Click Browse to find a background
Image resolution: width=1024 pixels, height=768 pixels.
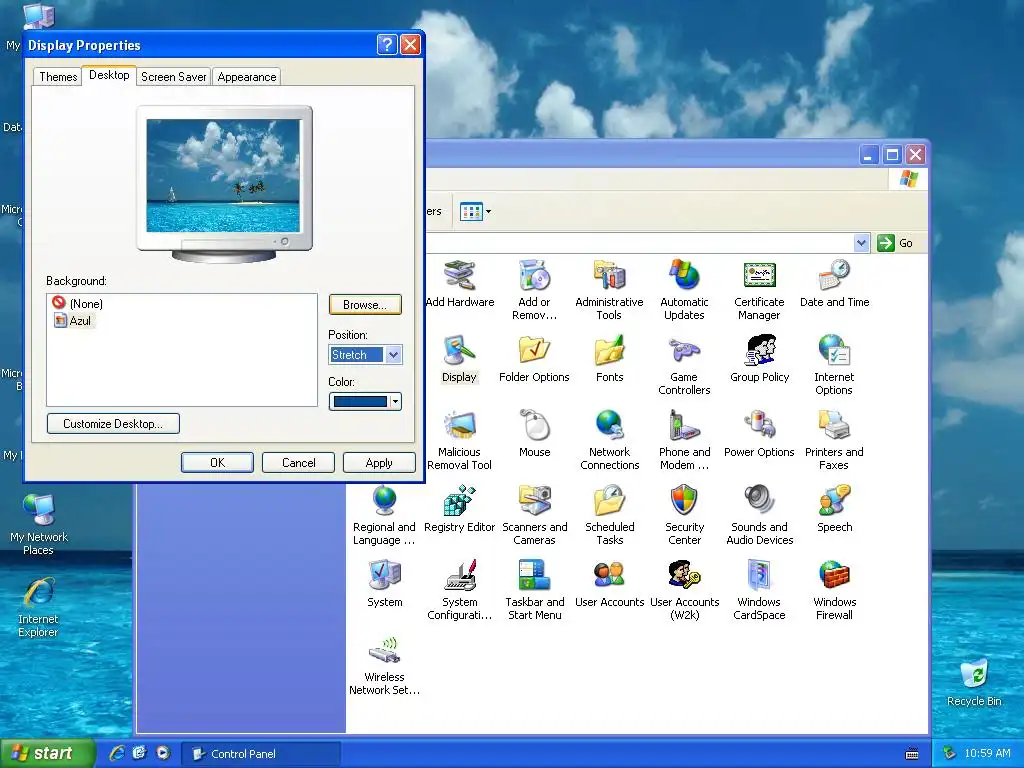[x=364, y=305]
